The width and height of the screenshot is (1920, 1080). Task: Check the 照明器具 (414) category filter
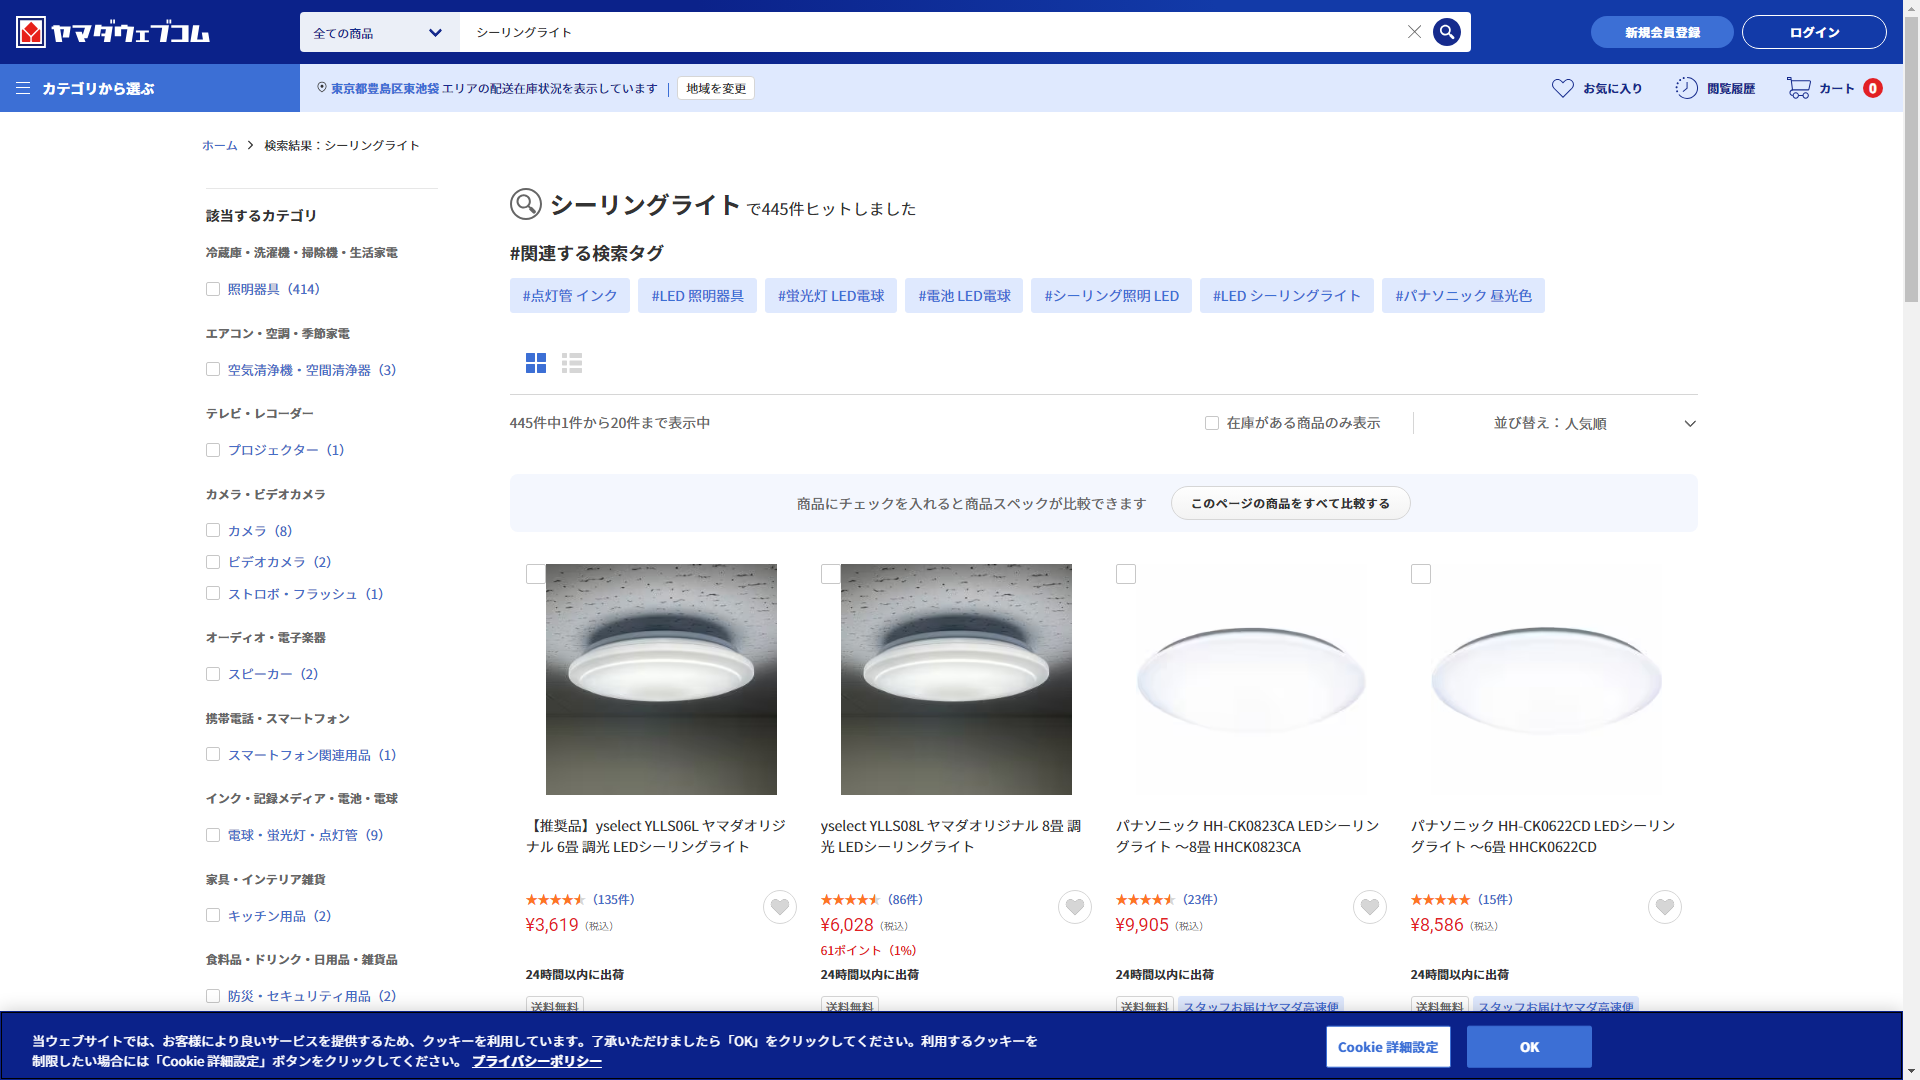[x=213, y=289]
